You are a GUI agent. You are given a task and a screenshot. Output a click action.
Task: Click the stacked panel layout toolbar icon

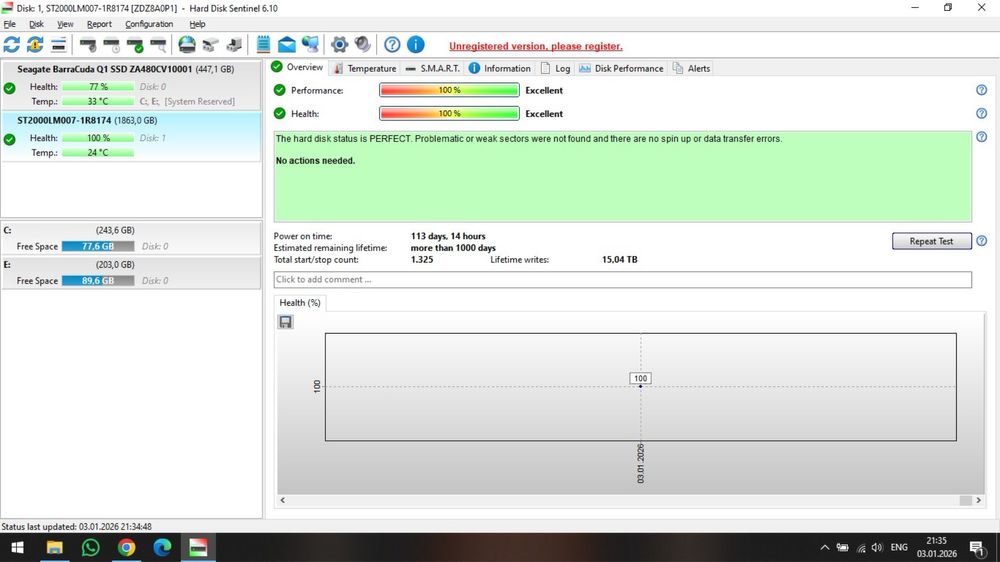point(59,45)
